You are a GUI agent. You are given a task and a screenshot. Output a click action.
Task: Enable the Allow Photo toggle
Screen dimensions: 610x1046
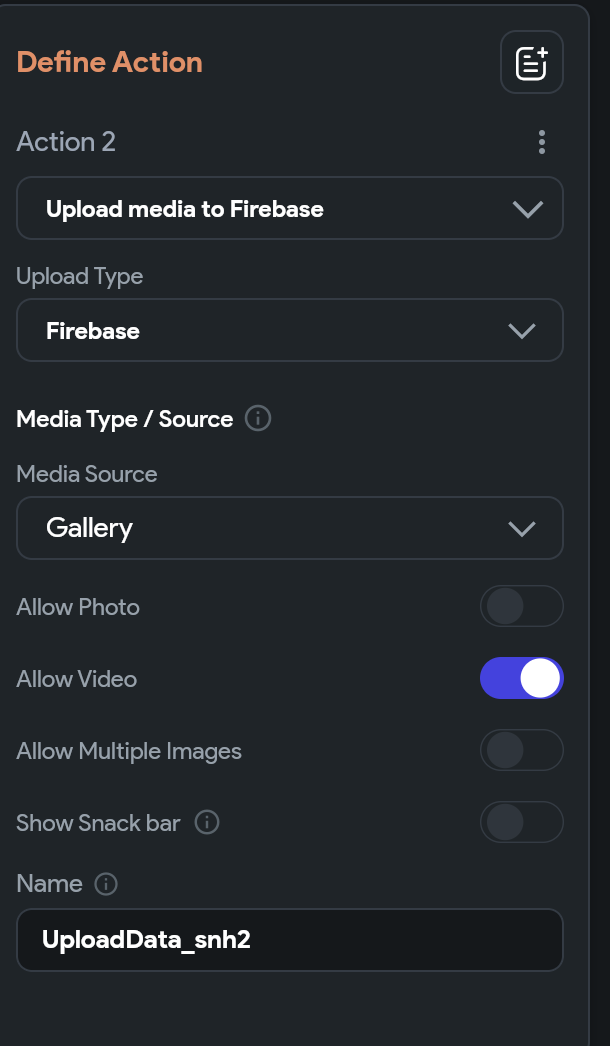click(521, 606)
